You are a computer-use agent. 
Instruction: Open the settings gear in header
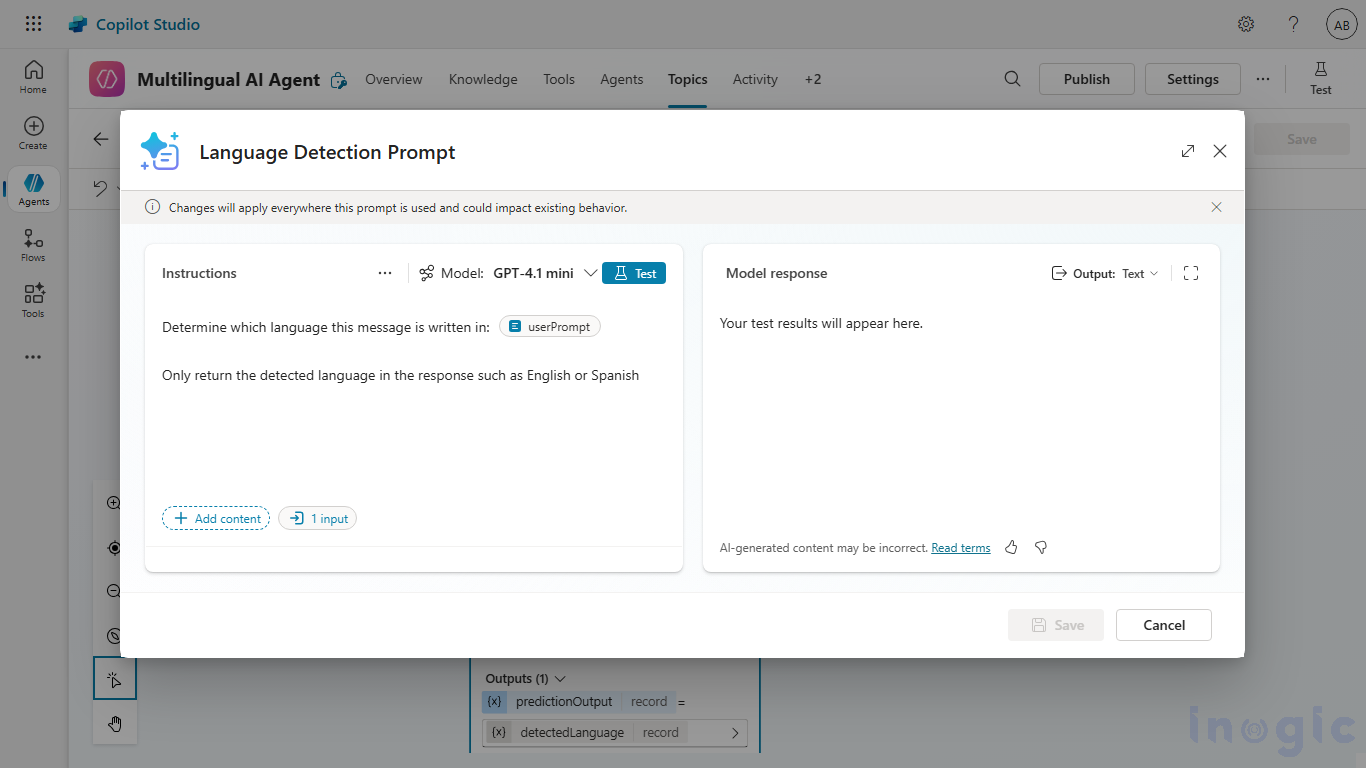pyautogui.click(x=1246, y=24)
